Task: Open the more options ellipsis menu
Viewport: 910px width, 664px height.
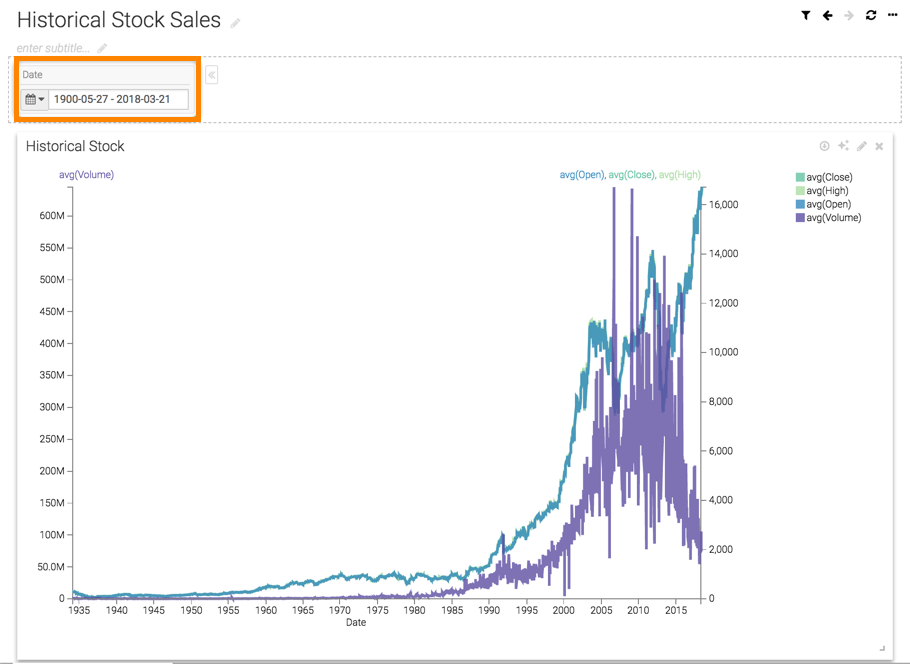Action: (893, 16)
